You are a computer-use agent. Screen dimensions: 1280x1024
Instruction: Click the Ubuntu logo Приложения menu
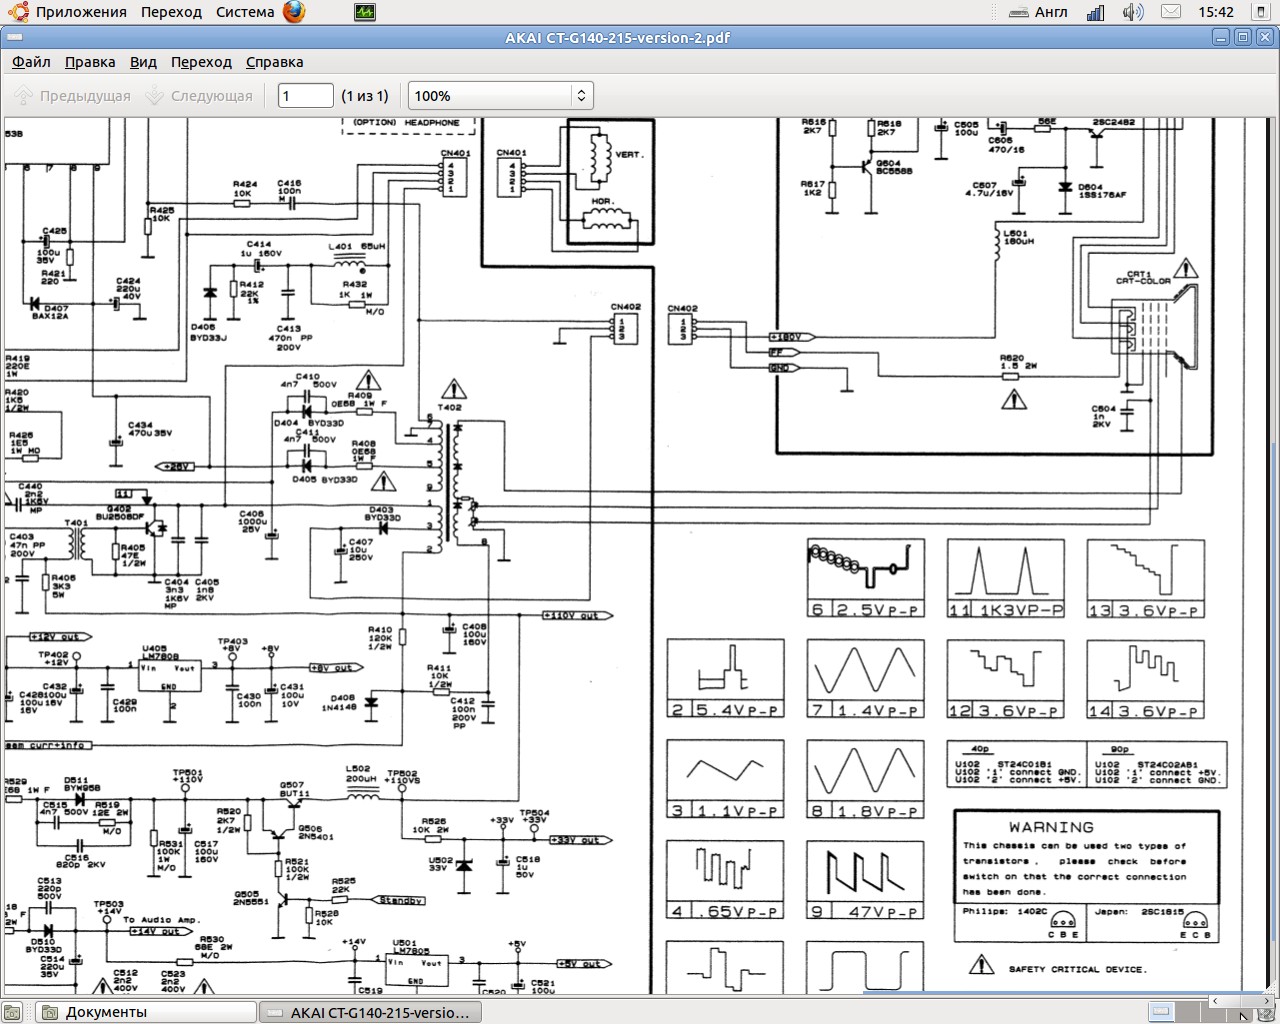point(68,12)
